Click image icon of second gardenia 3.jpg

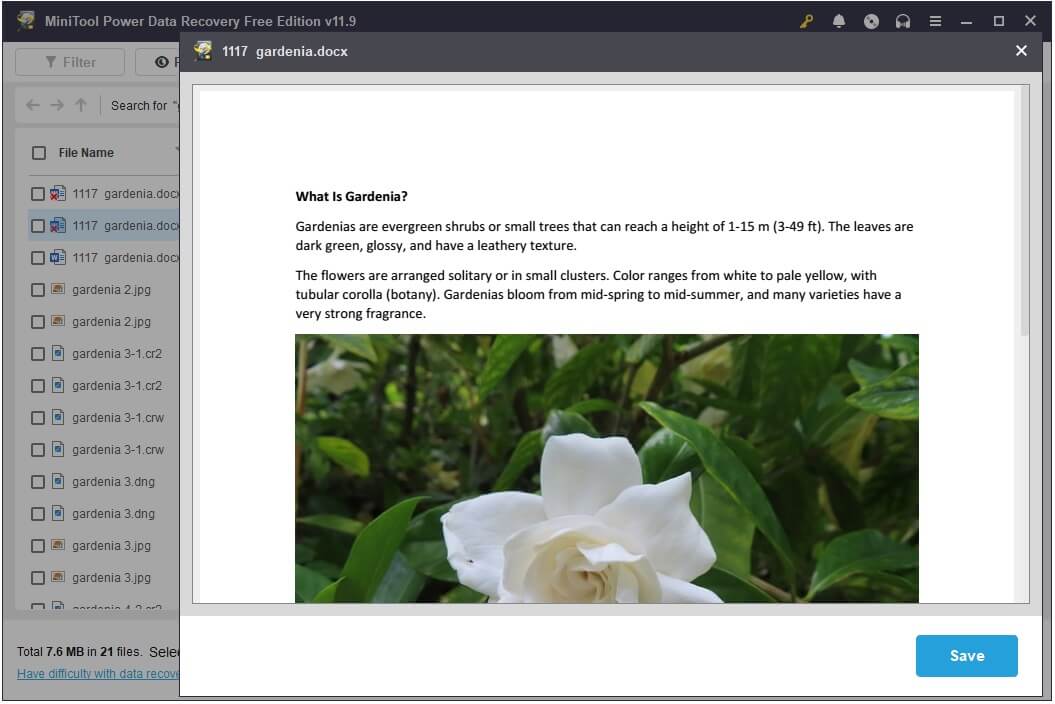click(x=58, y=577)
